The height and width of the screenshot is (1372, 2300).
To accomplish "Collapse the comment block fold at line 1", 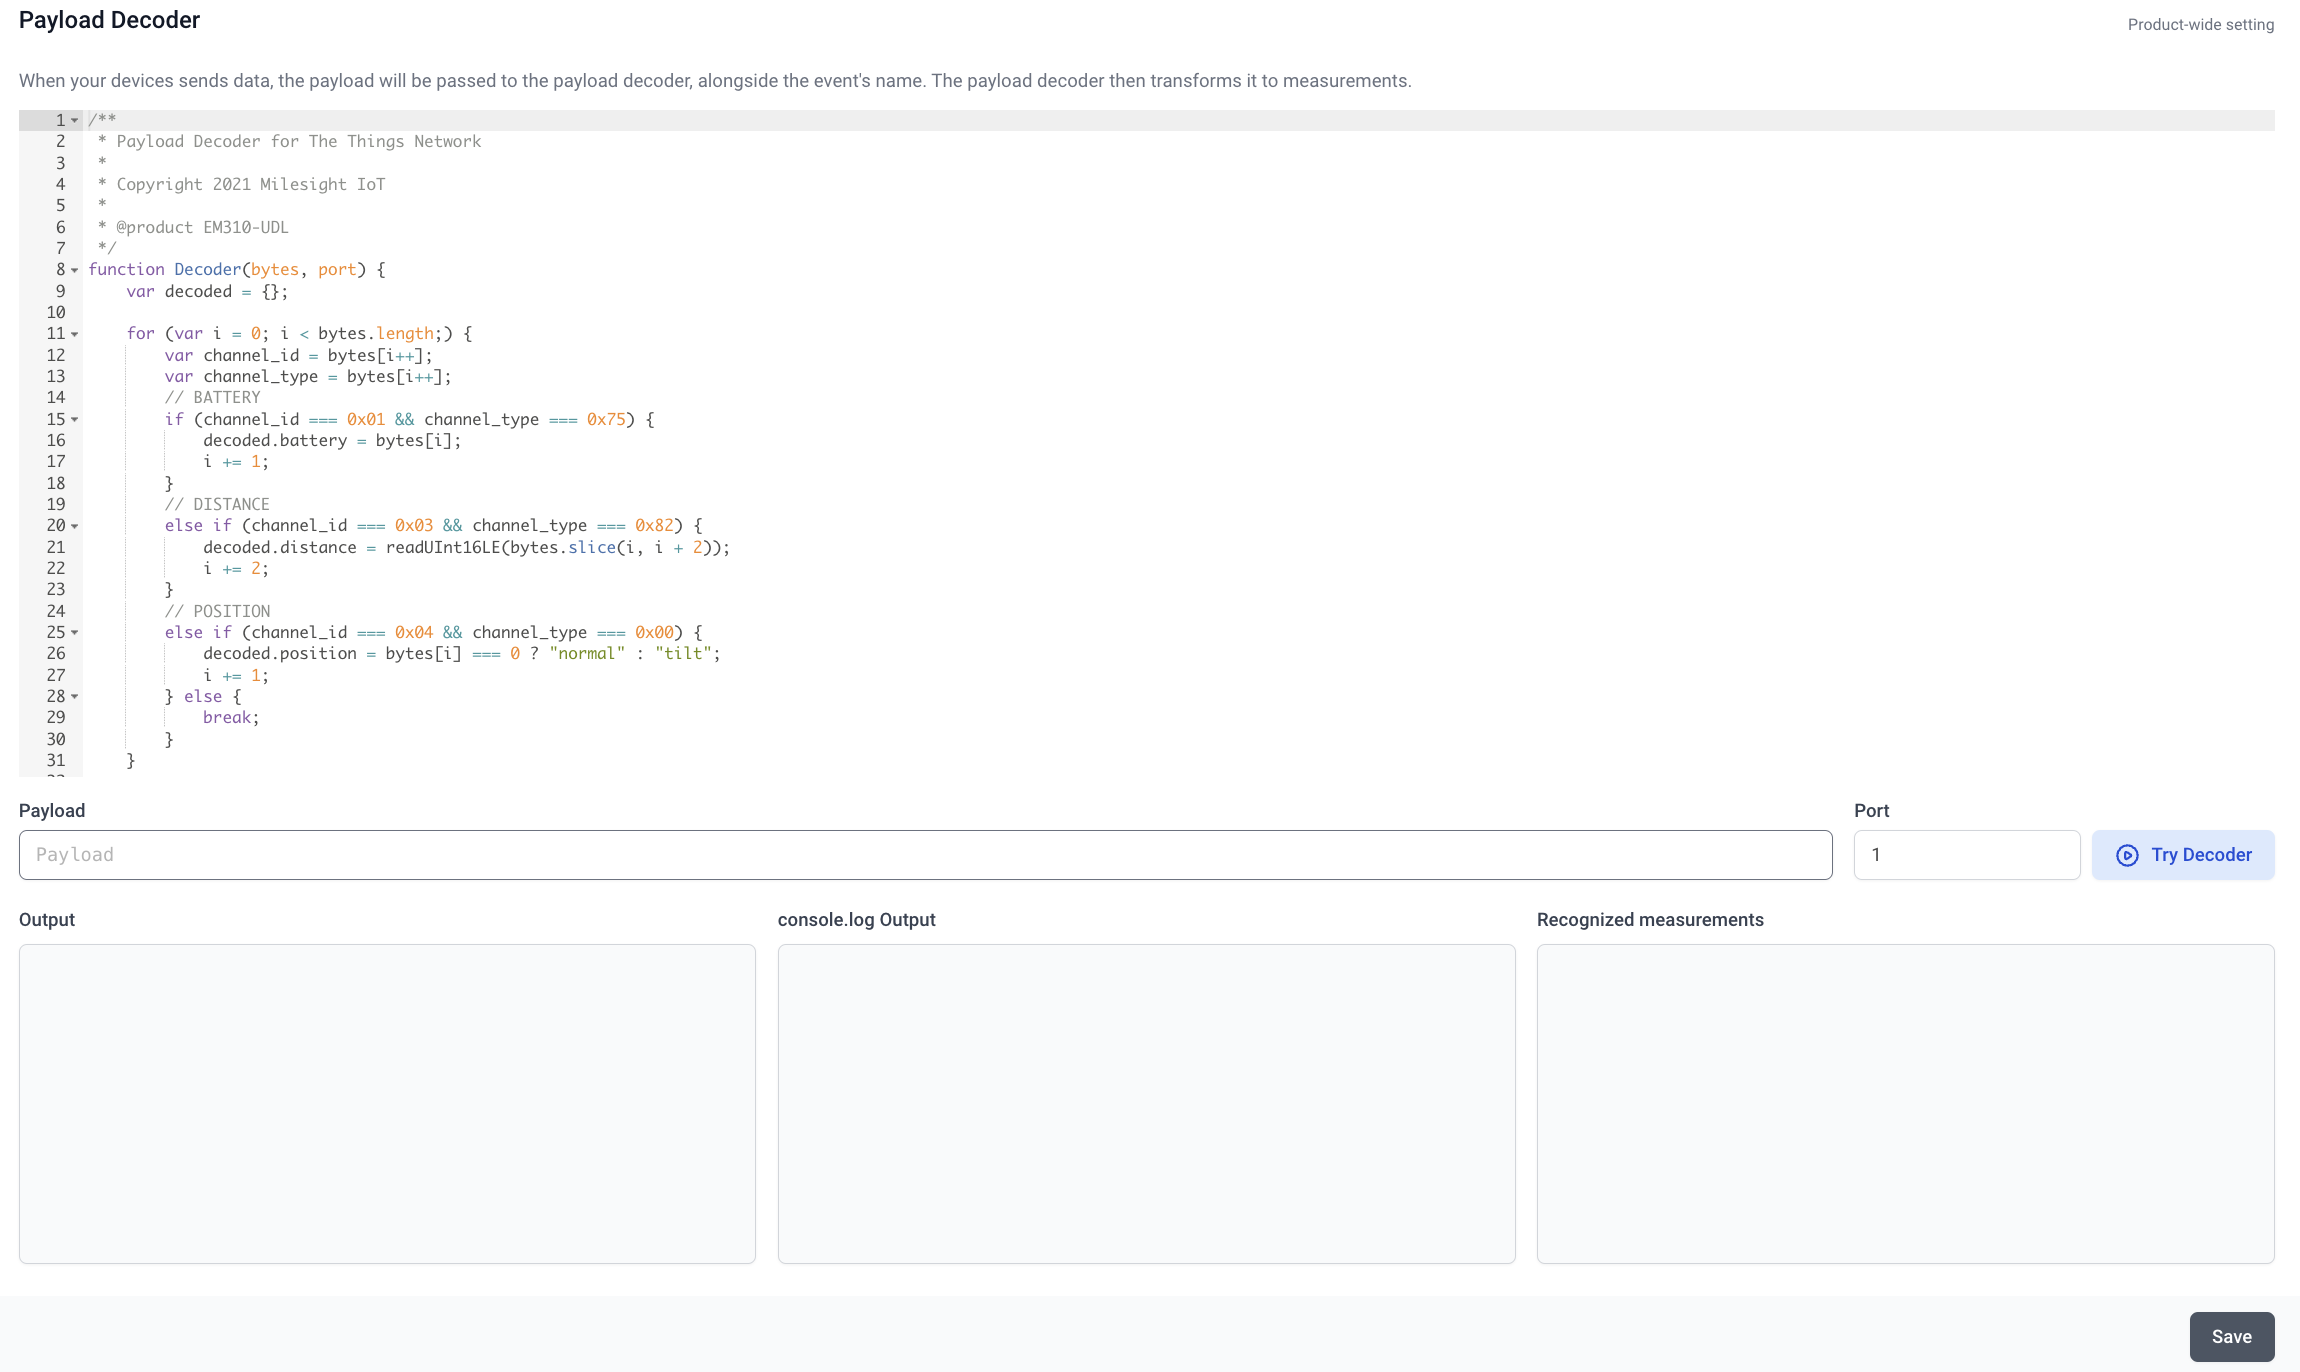I will [75, 121].
